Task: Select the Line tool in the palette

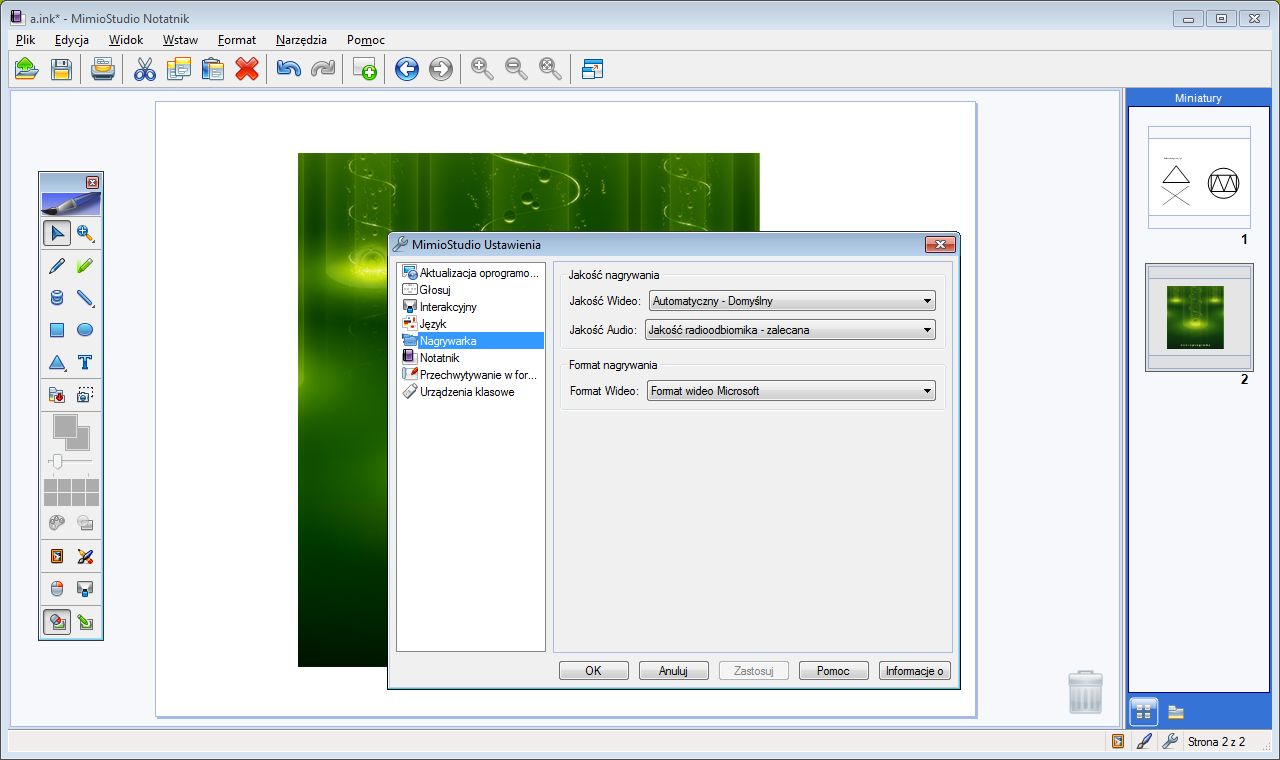Action: [85, 298]
